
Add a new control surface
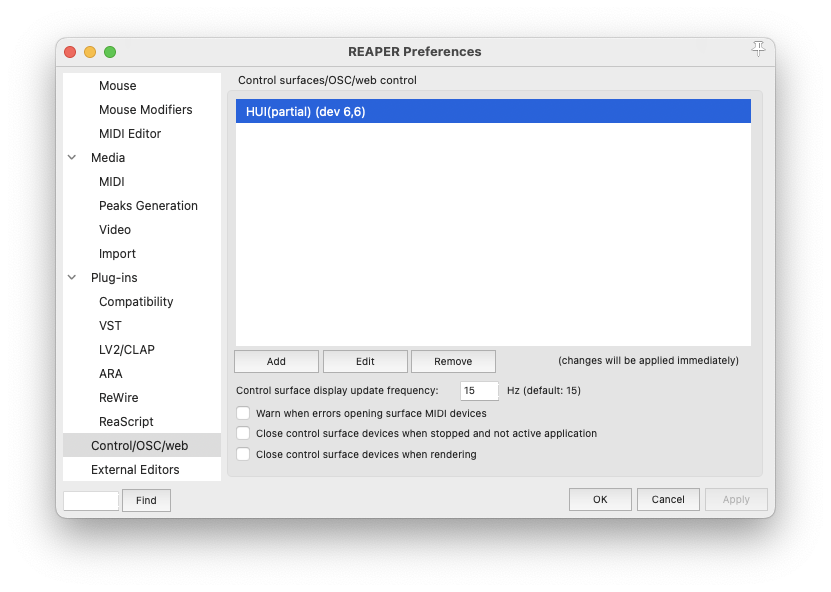(x=276, y=361)
